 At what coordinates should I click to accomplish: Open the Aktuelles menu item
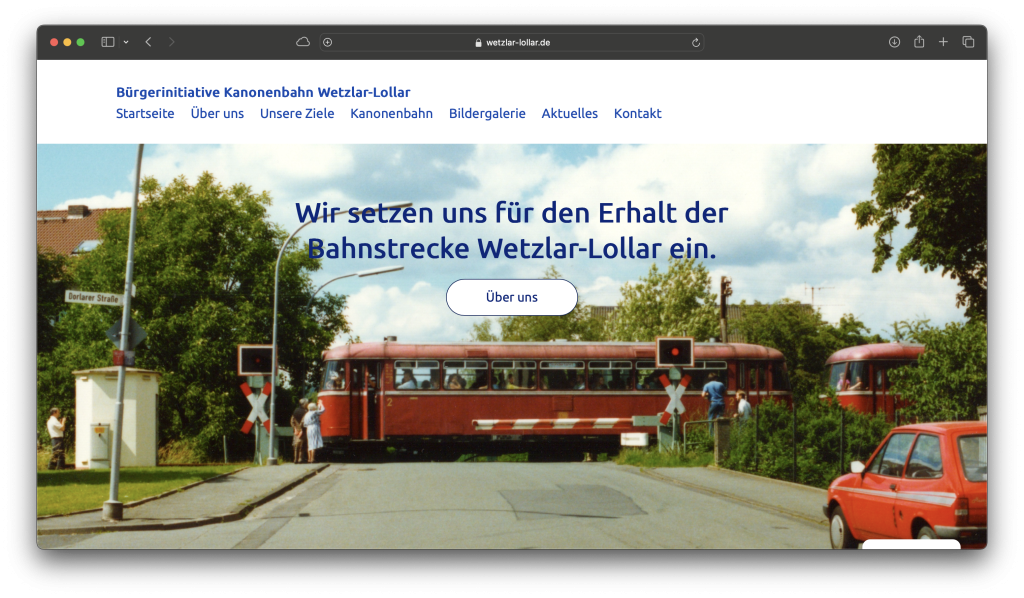[569, 114]
